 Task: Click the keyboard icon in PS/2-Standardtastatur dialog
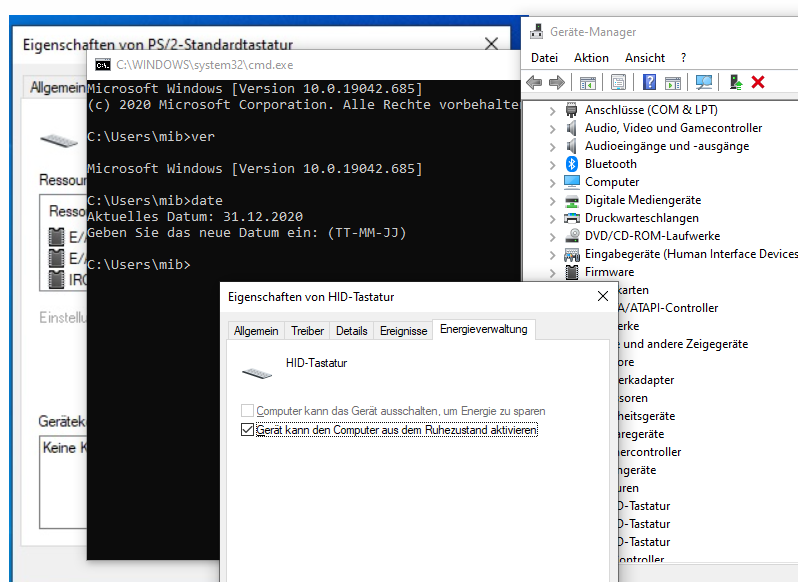point(59,140)
